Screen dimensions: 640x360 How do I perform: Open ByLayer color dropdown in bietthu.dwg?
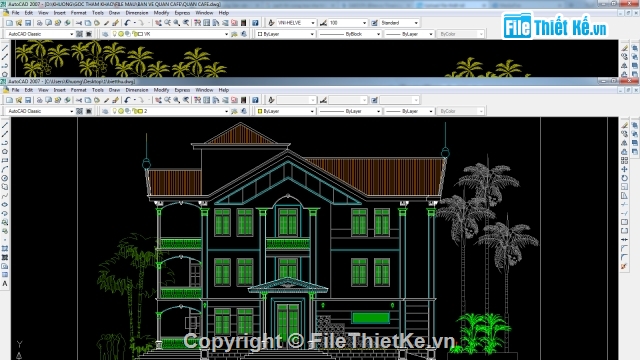[x=285, y=111]
